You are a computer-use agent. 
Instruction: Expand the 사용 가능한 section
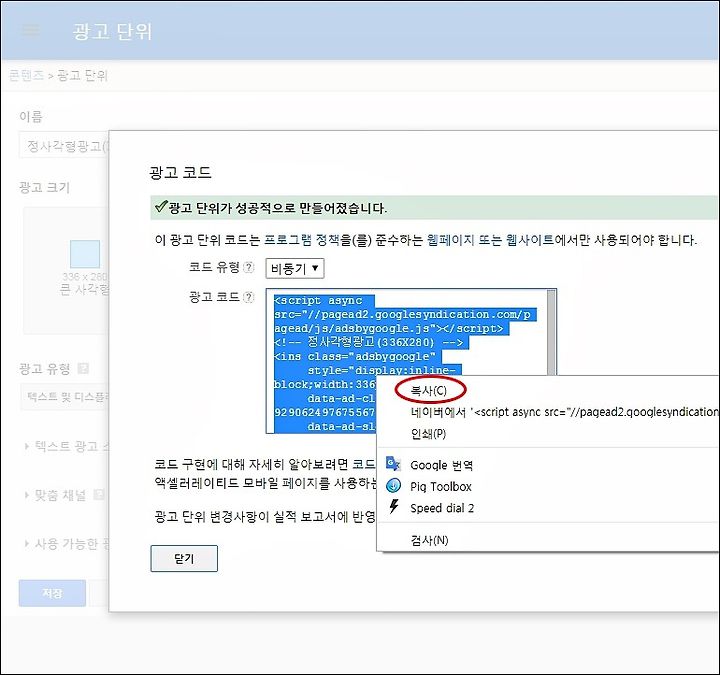point(67,544)
